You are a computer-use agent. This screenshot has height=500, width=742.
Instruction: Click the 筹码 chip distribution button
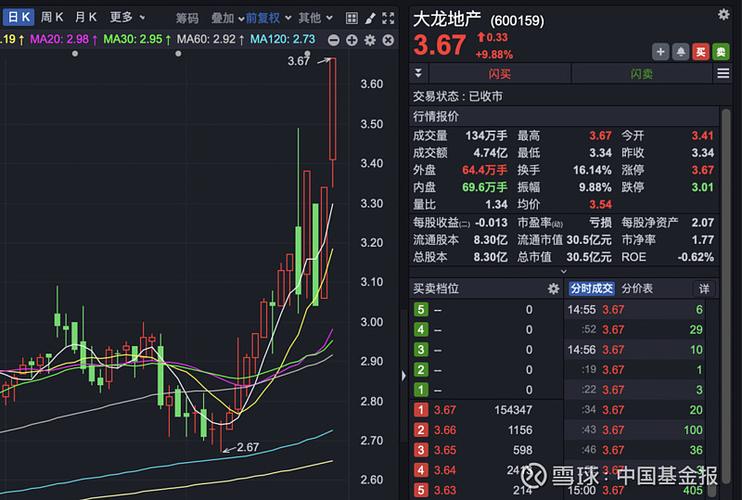[187, 18]
